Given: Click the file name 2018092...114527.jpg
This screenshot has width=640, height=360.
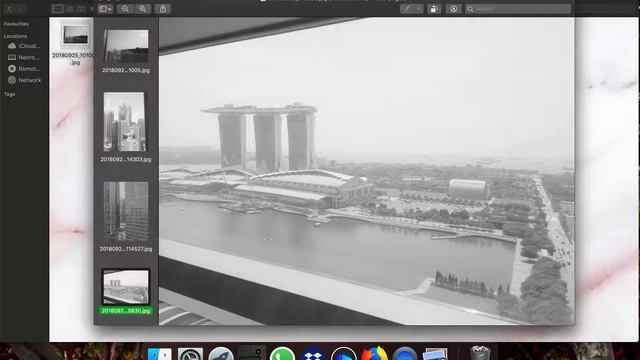Looking at the screenshot, I should (126, 249).
